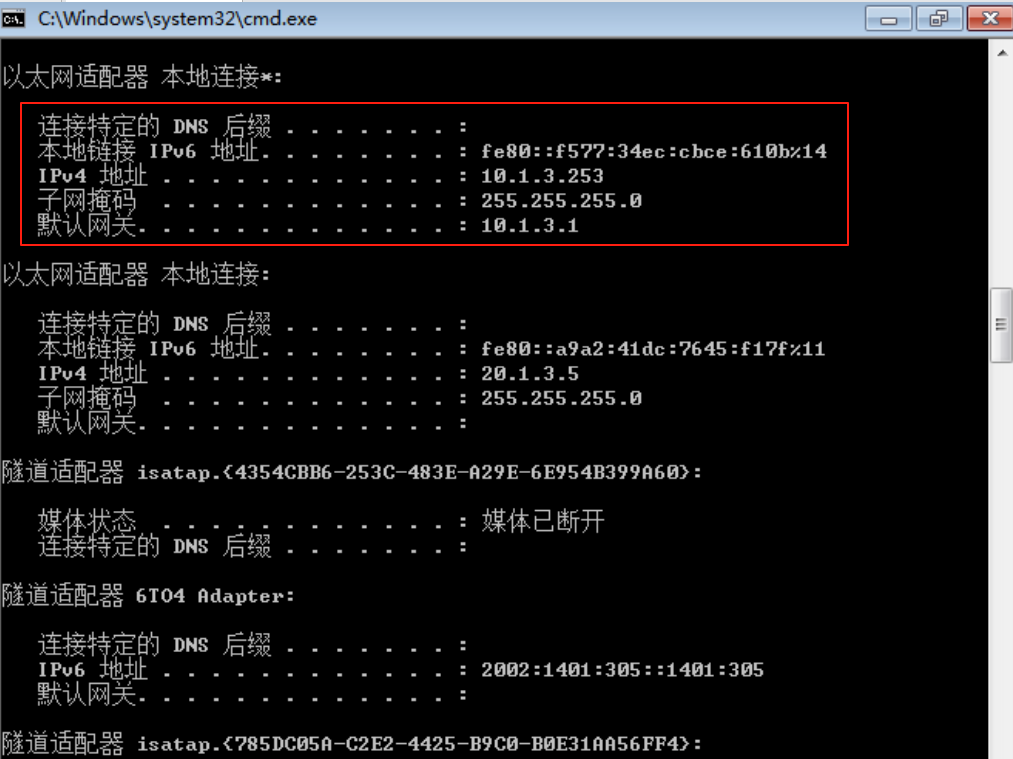1013x759 pixels.
Task: Click IPv6 address fe80::a9a2:41dc:7645:f17f%11
Action: (x=653, y=349)
